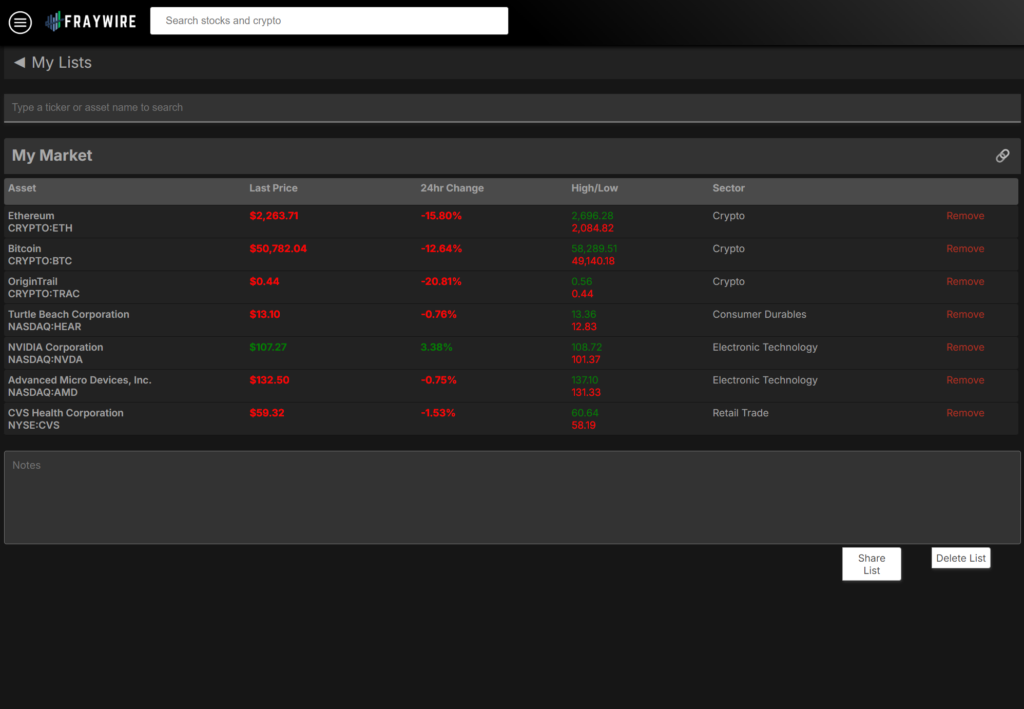Click Turtle Beach last price $13.10
Image resolution: width=1024 pixels, height=709 pixels.
click(264, 315)
